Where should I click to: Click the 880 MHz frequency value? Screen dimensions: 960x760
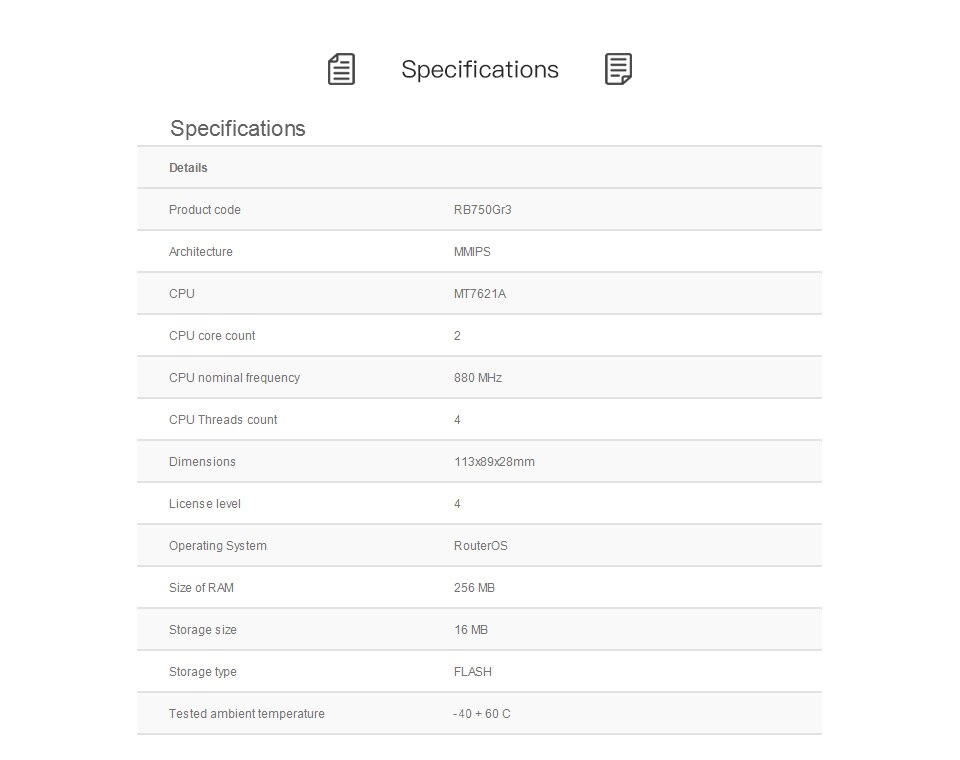coord(478,378)
